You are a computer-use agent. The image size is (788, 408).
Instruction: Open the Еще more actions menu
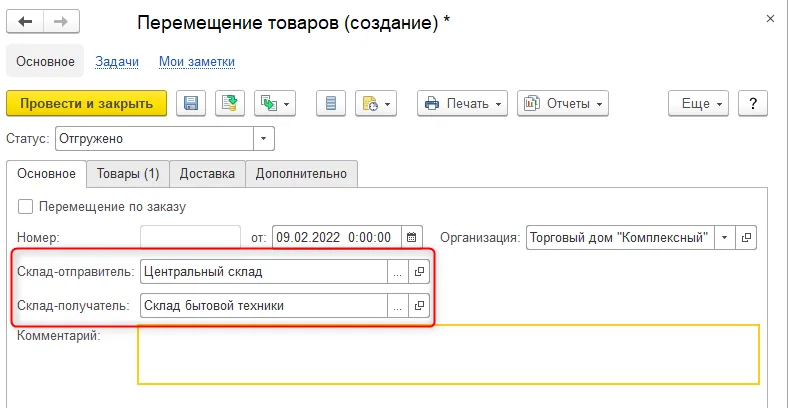pyautogui.click(x=698, y=104)
